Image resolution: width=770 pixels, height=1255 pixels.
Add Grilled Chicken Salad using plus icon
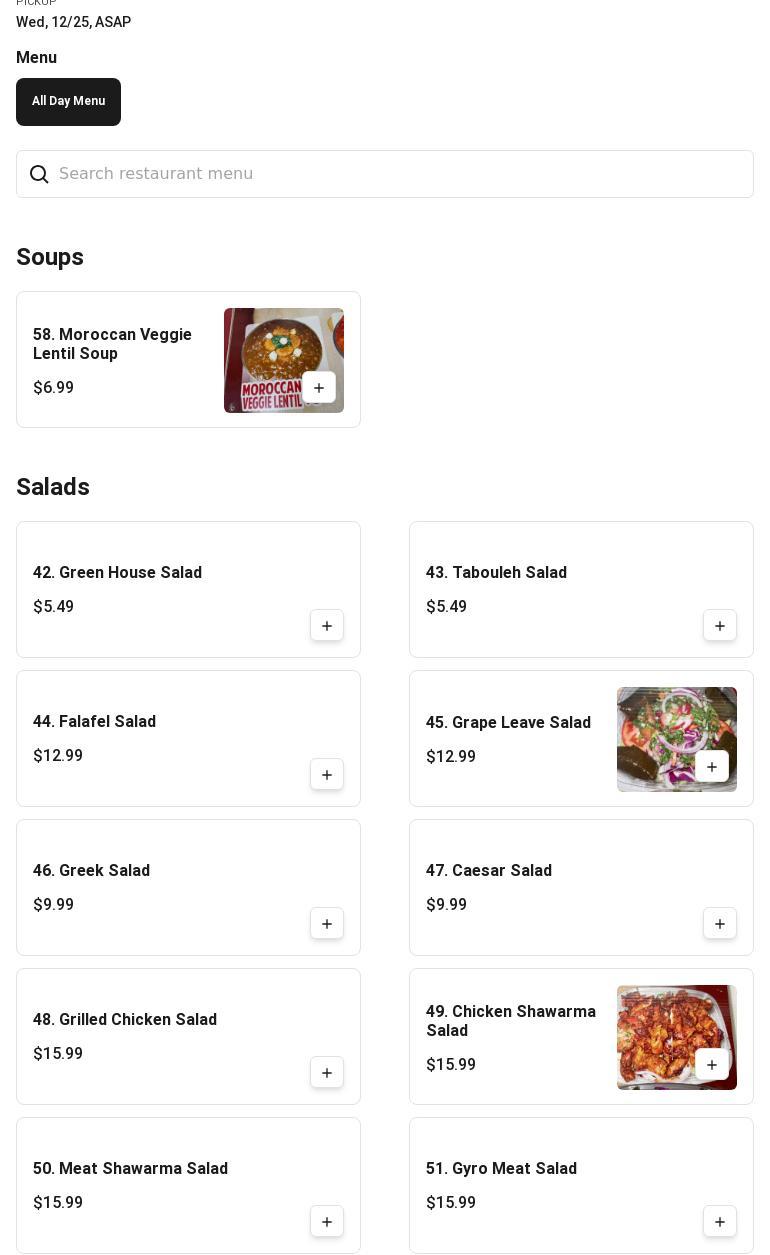(x=327, y=1073)
